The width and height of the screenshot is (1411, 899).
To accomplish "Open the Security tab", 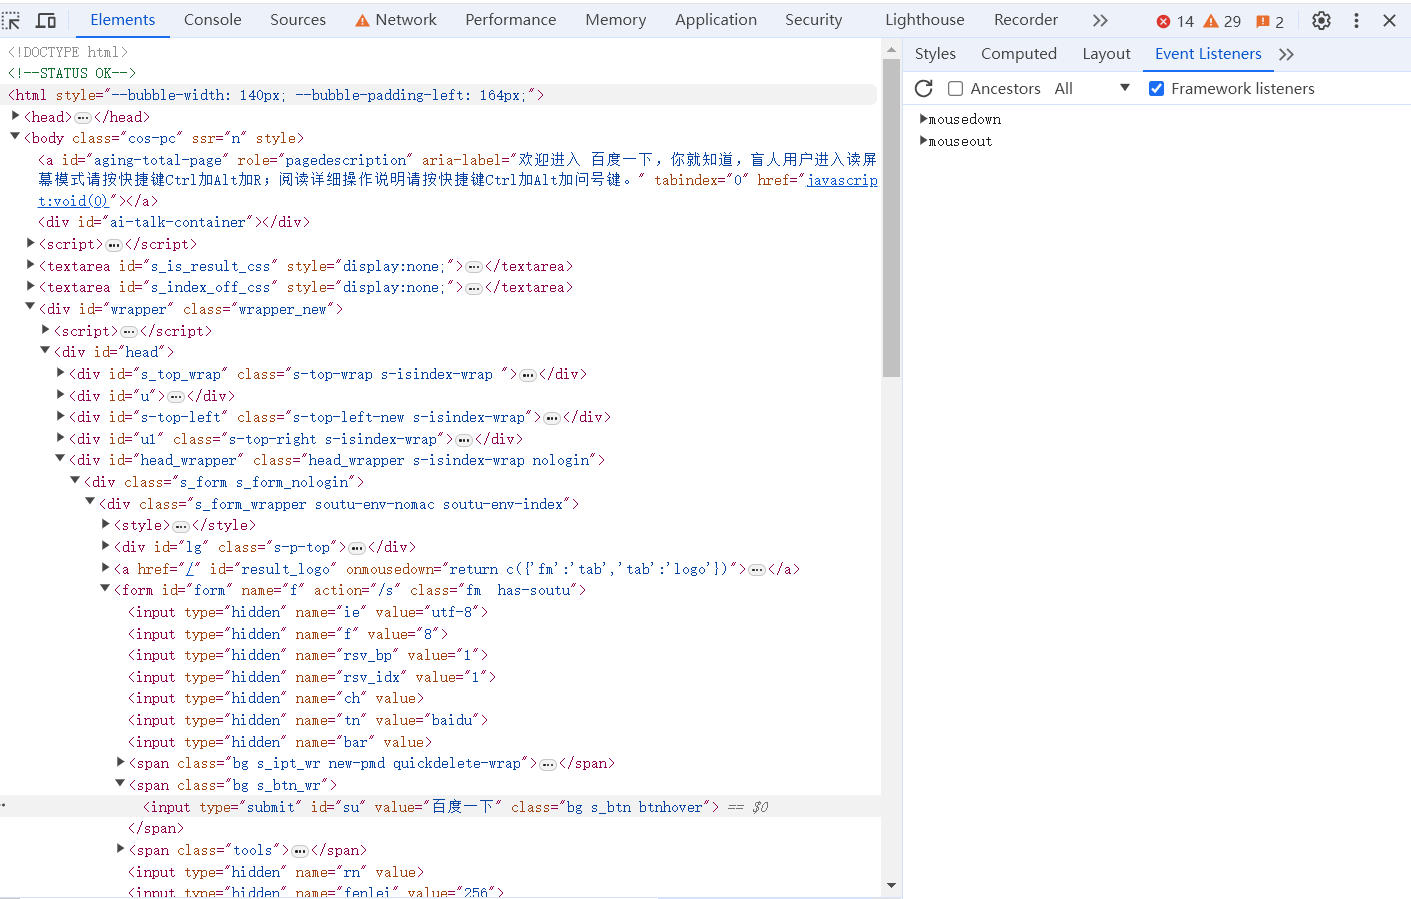I will coord(813,20).
